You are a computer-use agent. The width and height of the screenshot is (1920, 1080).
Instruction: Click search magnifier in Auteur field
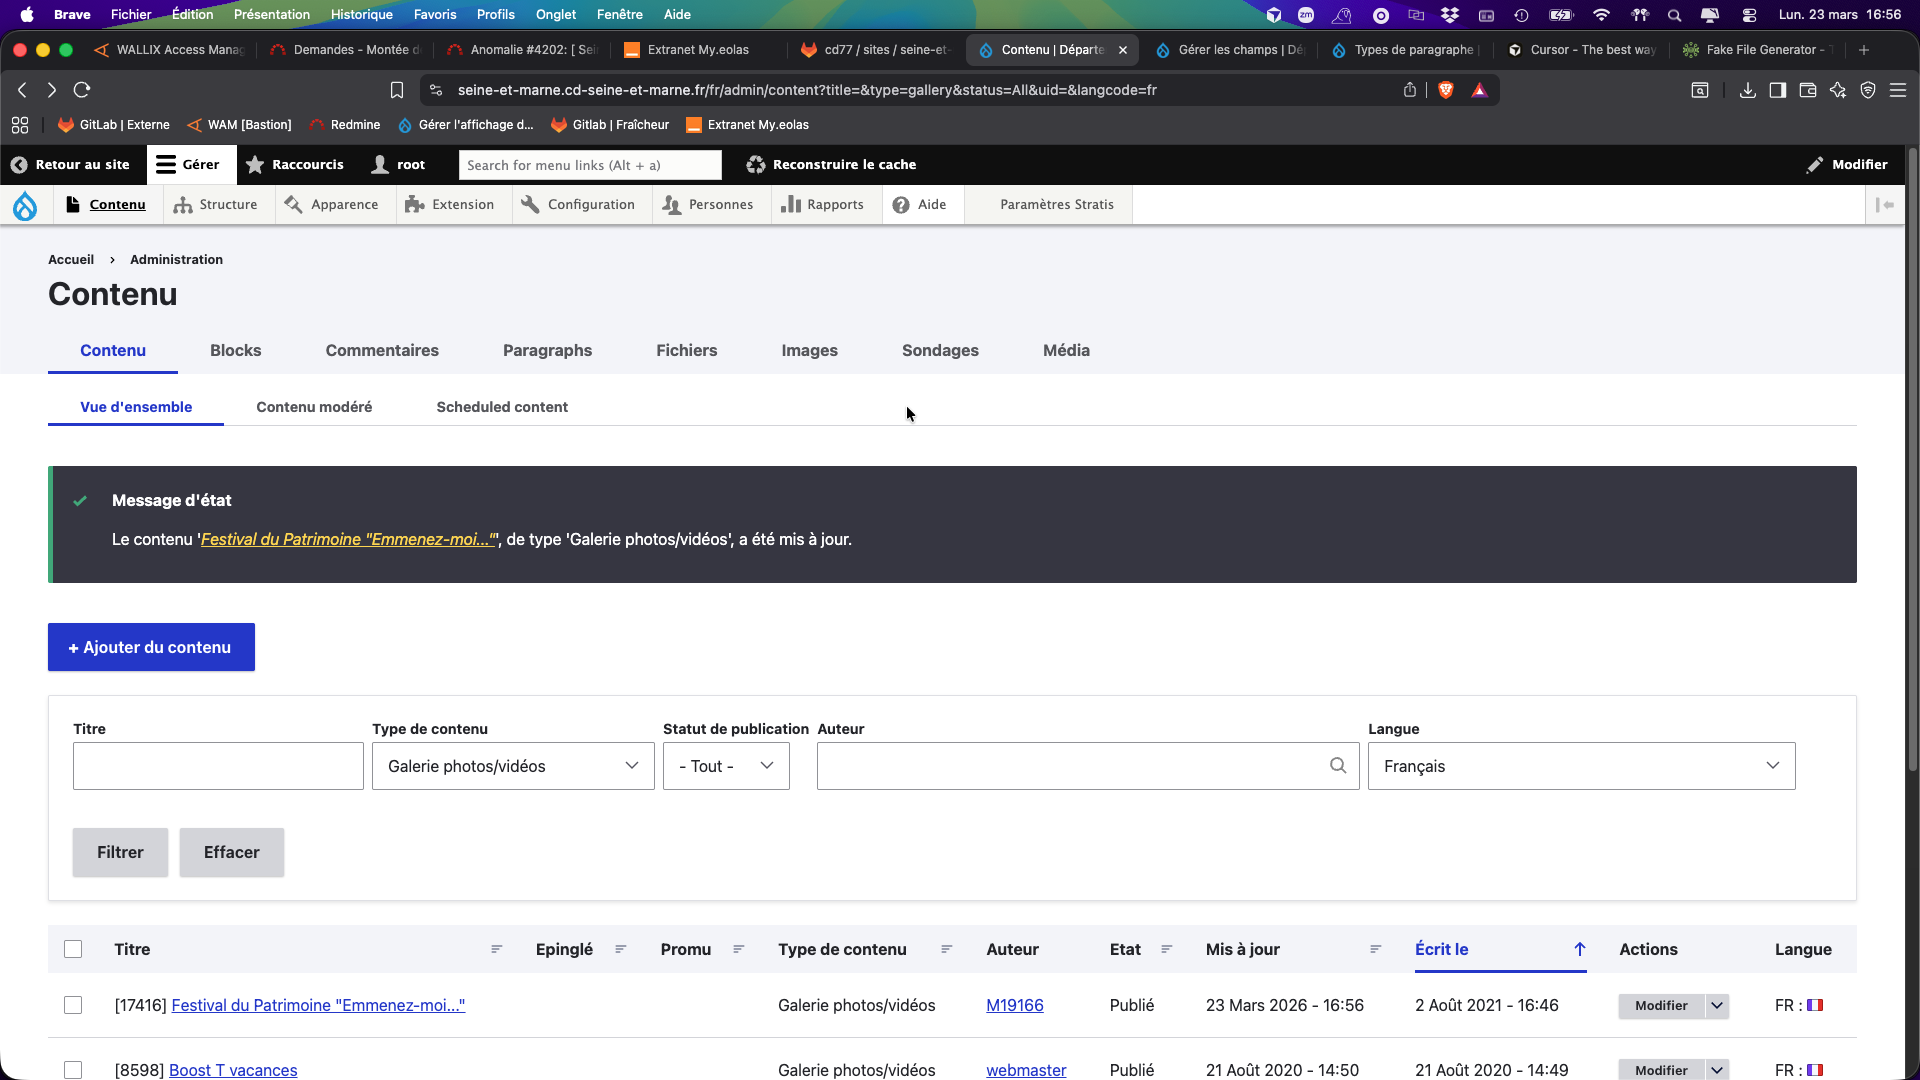[x=1338, y=766]
